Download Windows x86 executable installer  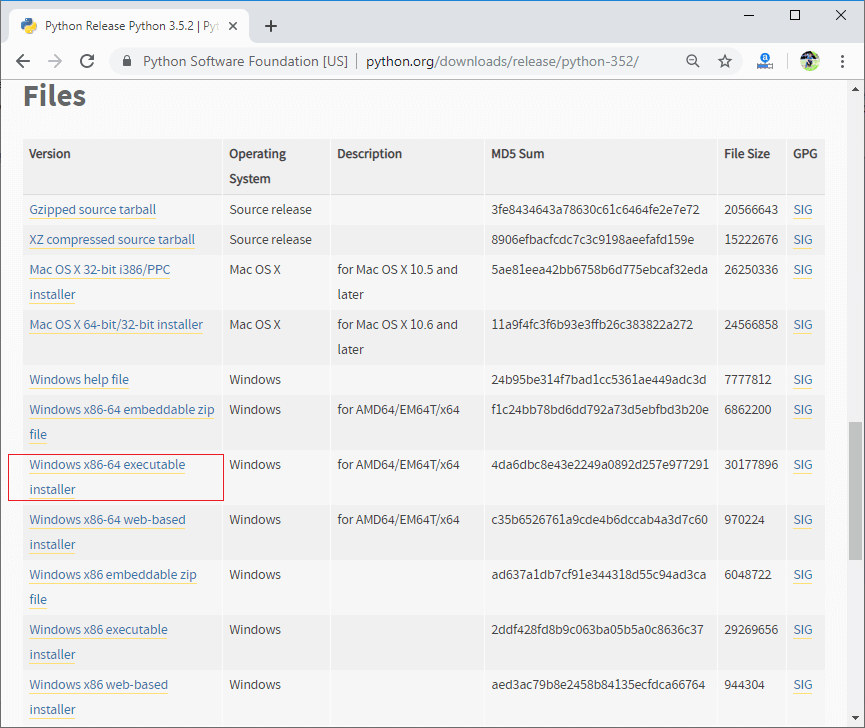pos(98,642)
